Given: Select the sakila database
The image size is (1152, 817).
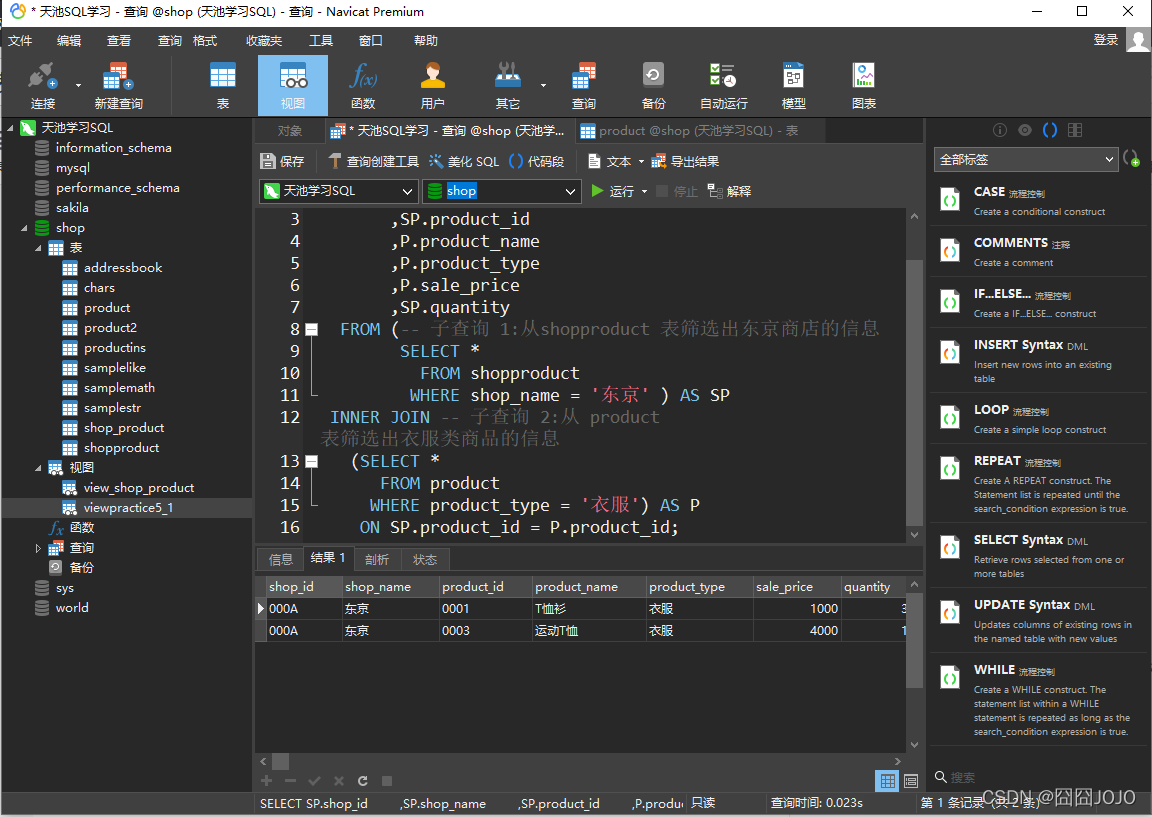Looking at the screenshot, I should click(x=72, y=208).
